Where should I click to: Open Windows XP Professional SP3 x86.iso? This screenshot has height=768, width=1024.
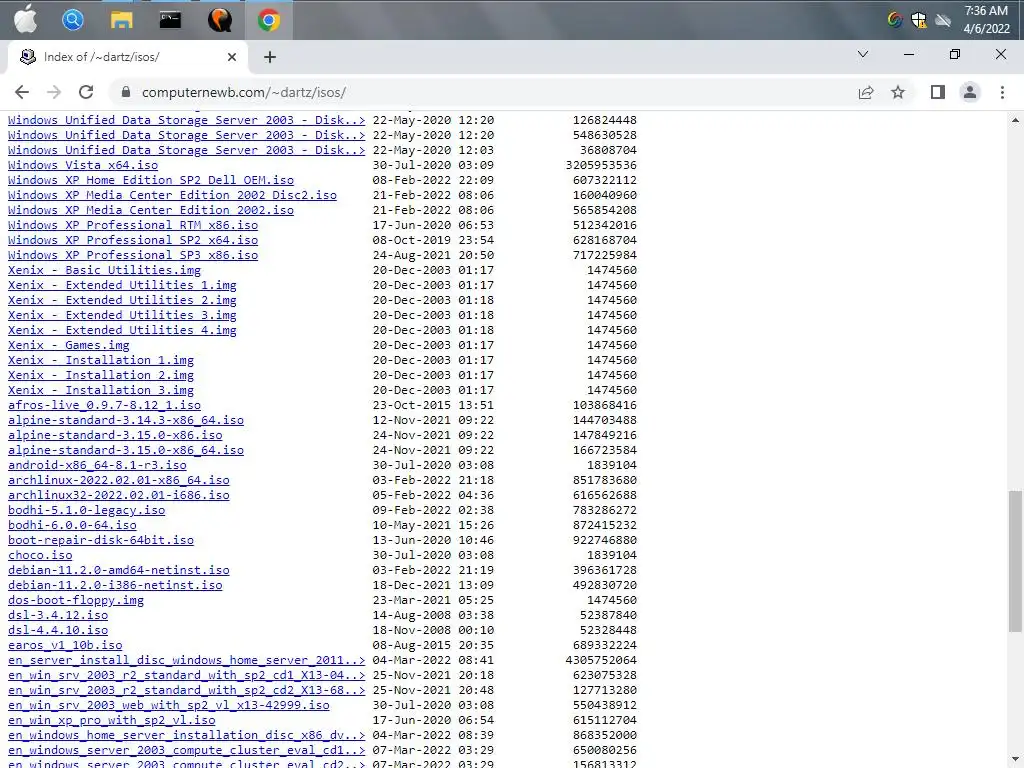[x=133, y=255]
